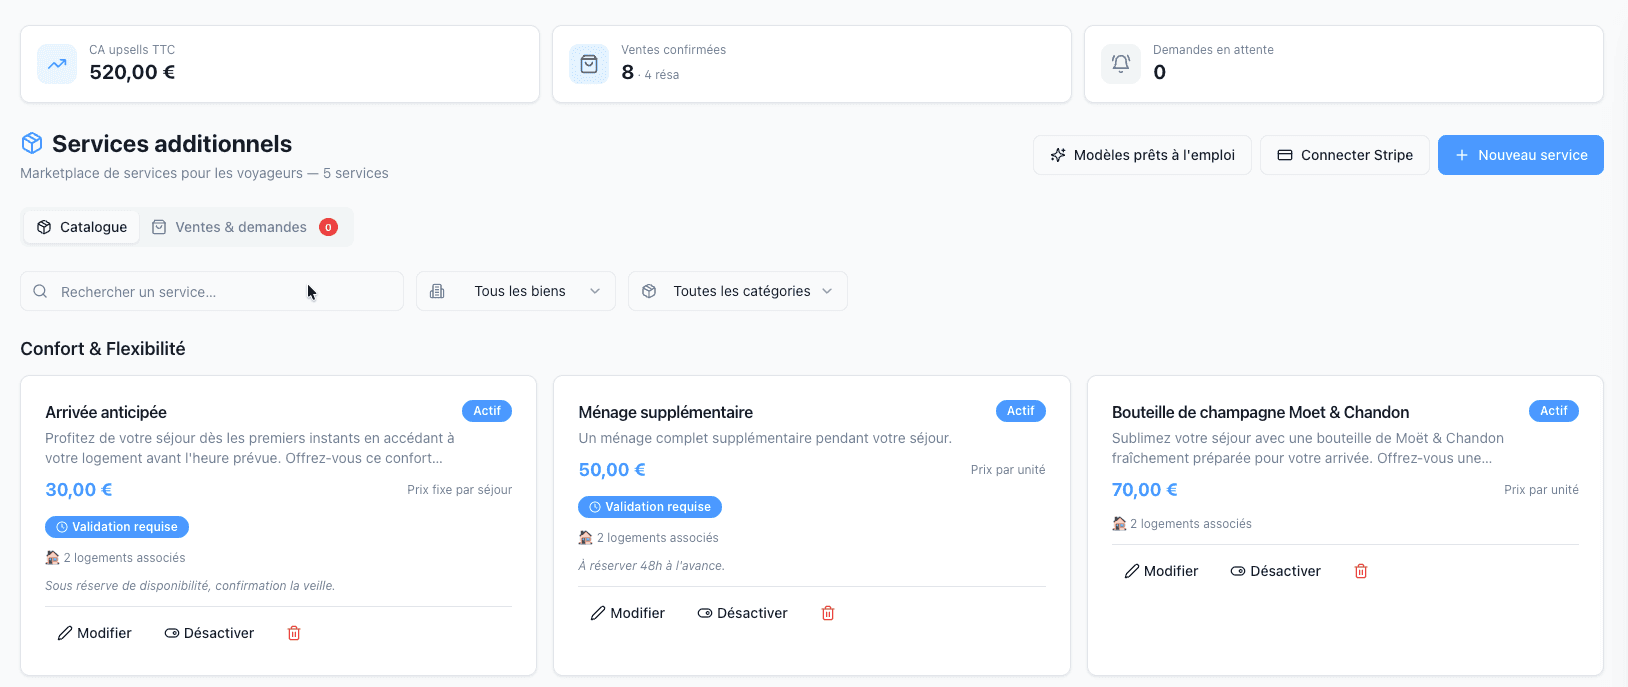
Task: Click the Demandes en attente bell icon
Action: click(x=1121, y=64)
